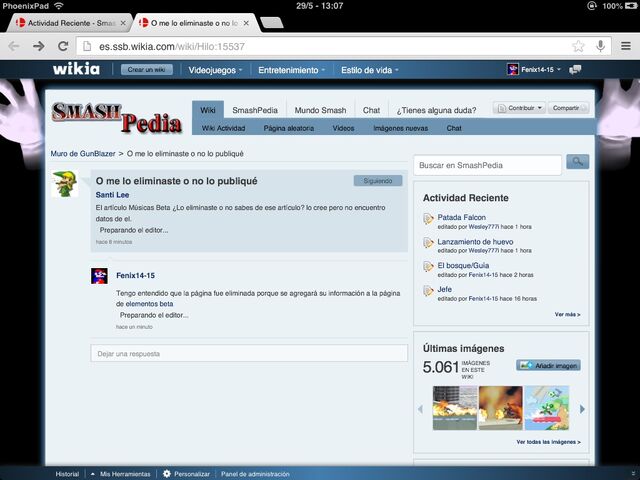Open the Santi Lee author link
The width and height of the screenshot is (640, 480).
tap(112, 195)
